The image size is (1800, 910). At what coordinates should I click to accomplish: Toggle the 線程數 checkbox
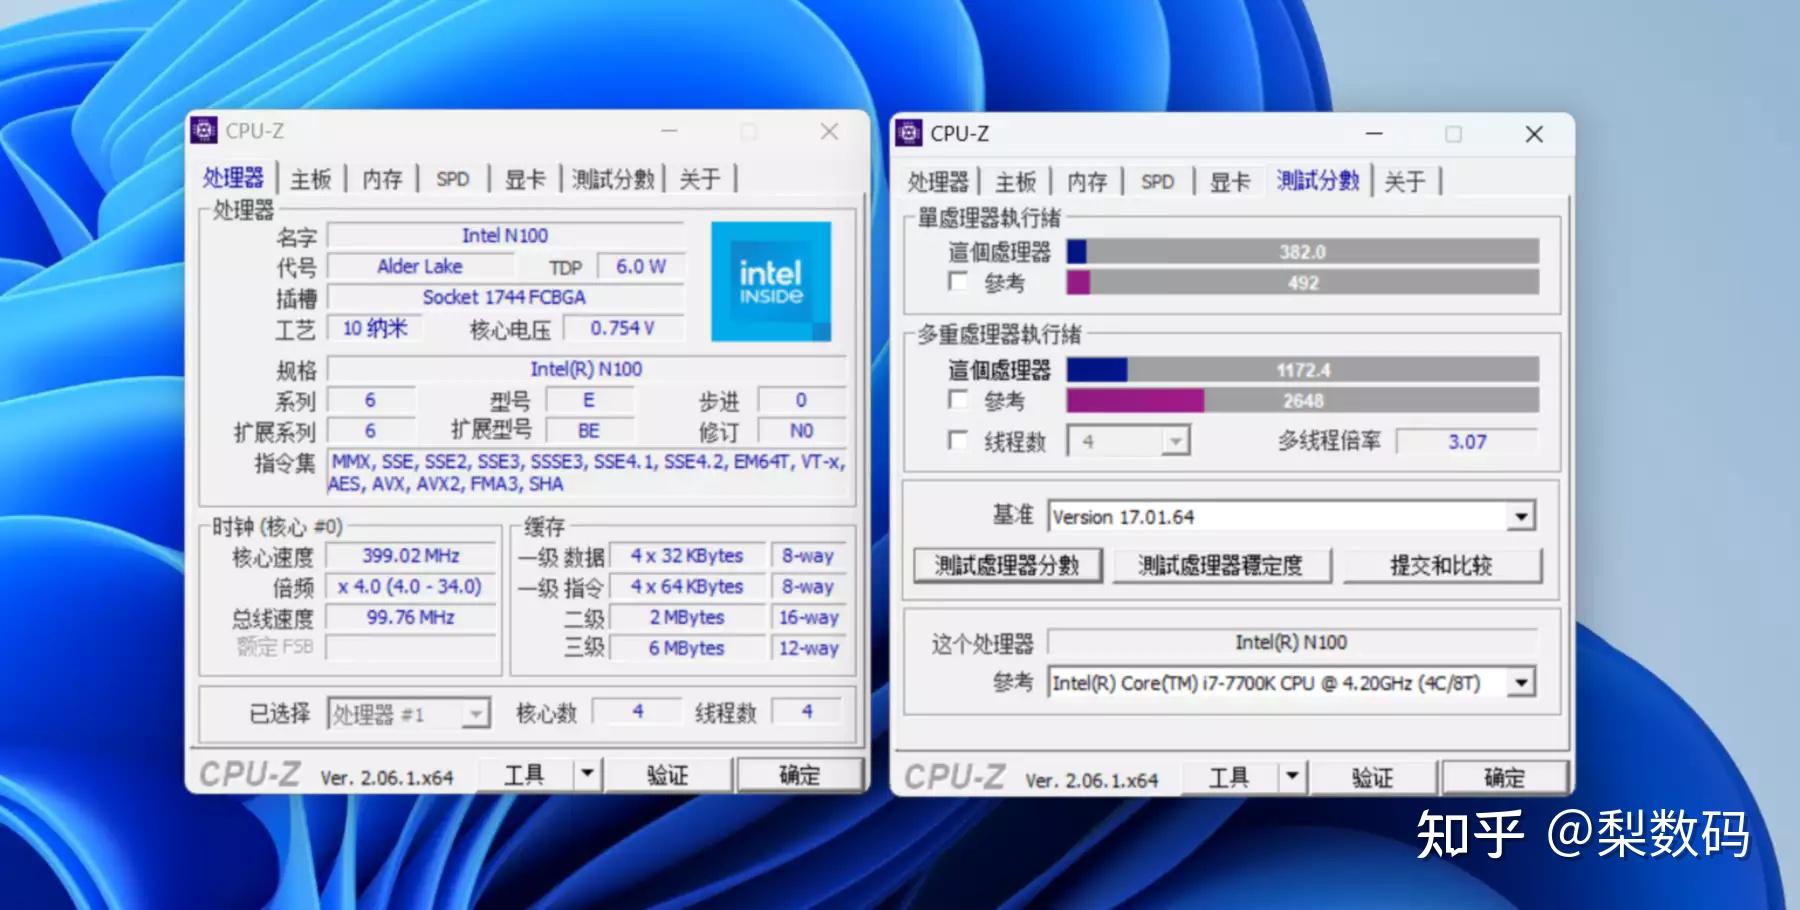957,440
